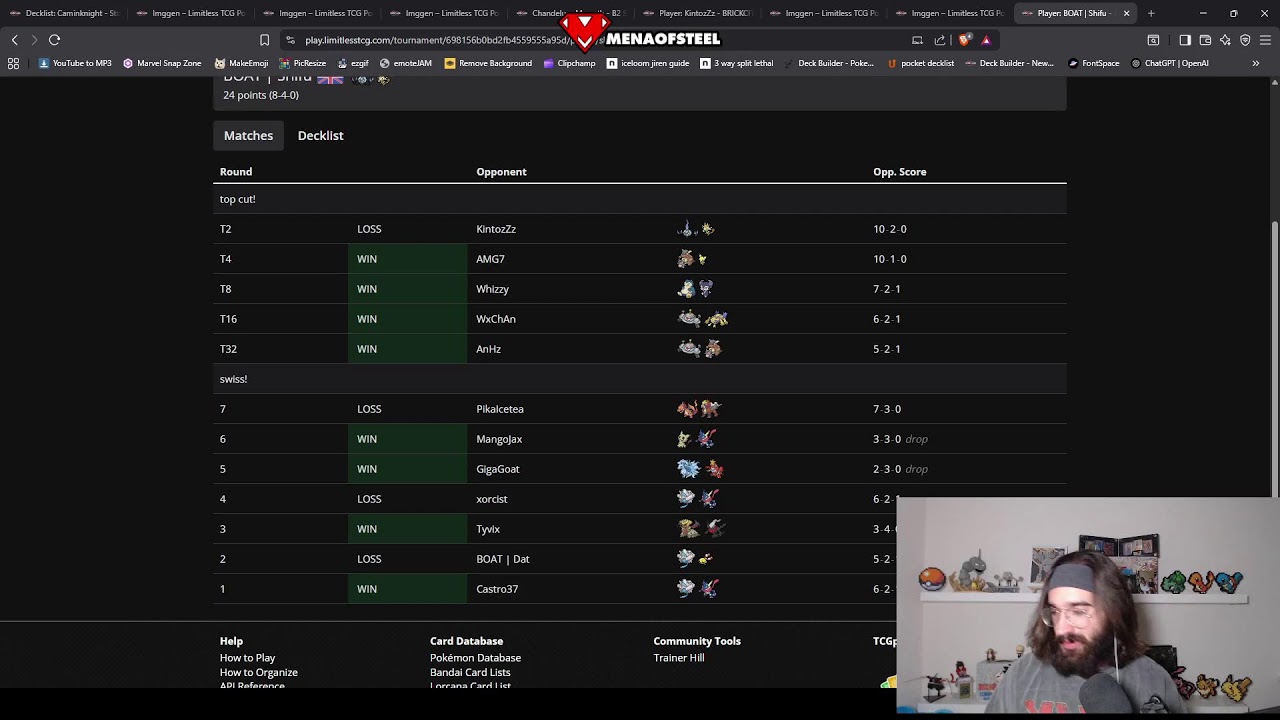Open the Leo AI sparkle icon
This screenshot has width=1280, height=720.
pos(1225,40)
